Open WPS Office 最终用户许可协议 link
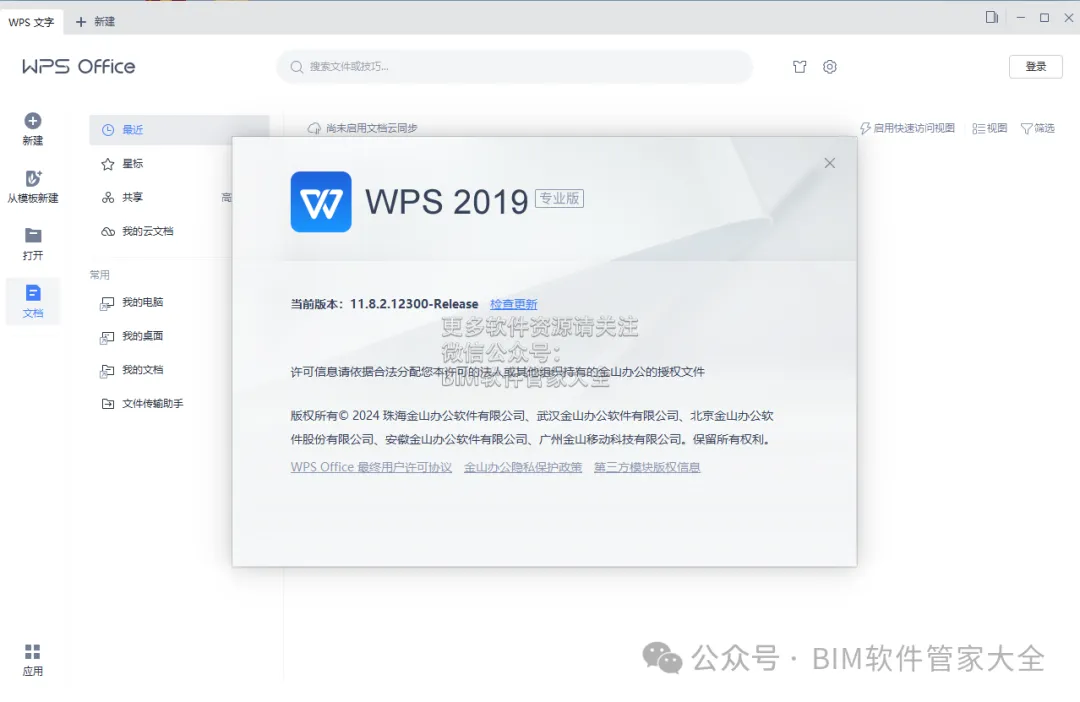 (x=371, y=467)
